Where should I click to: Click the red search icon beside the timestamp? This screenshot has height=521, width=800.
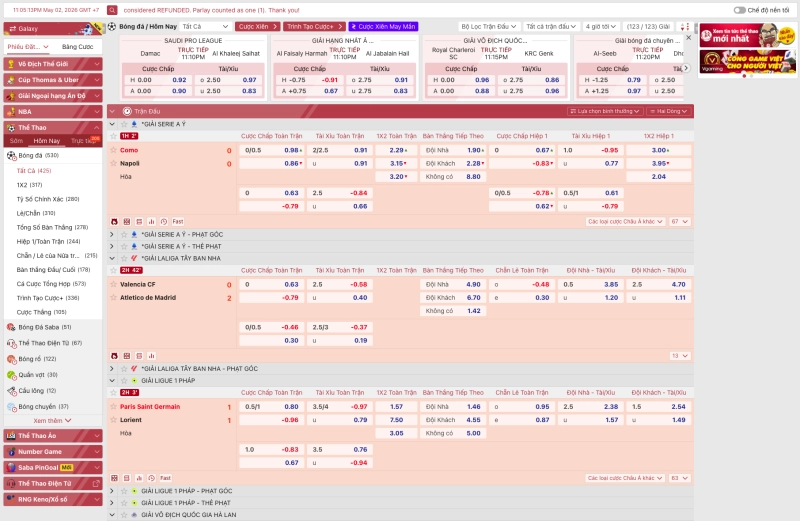(x=112, y=10)
